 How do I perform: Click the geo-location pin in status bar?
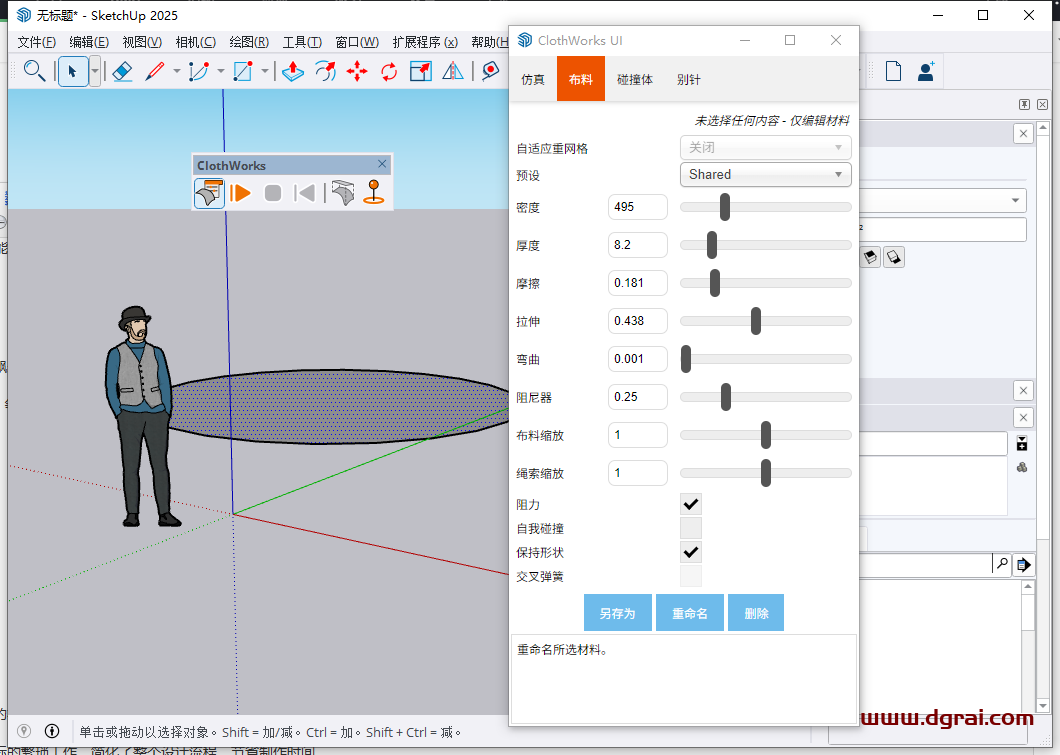click(24, 731)
